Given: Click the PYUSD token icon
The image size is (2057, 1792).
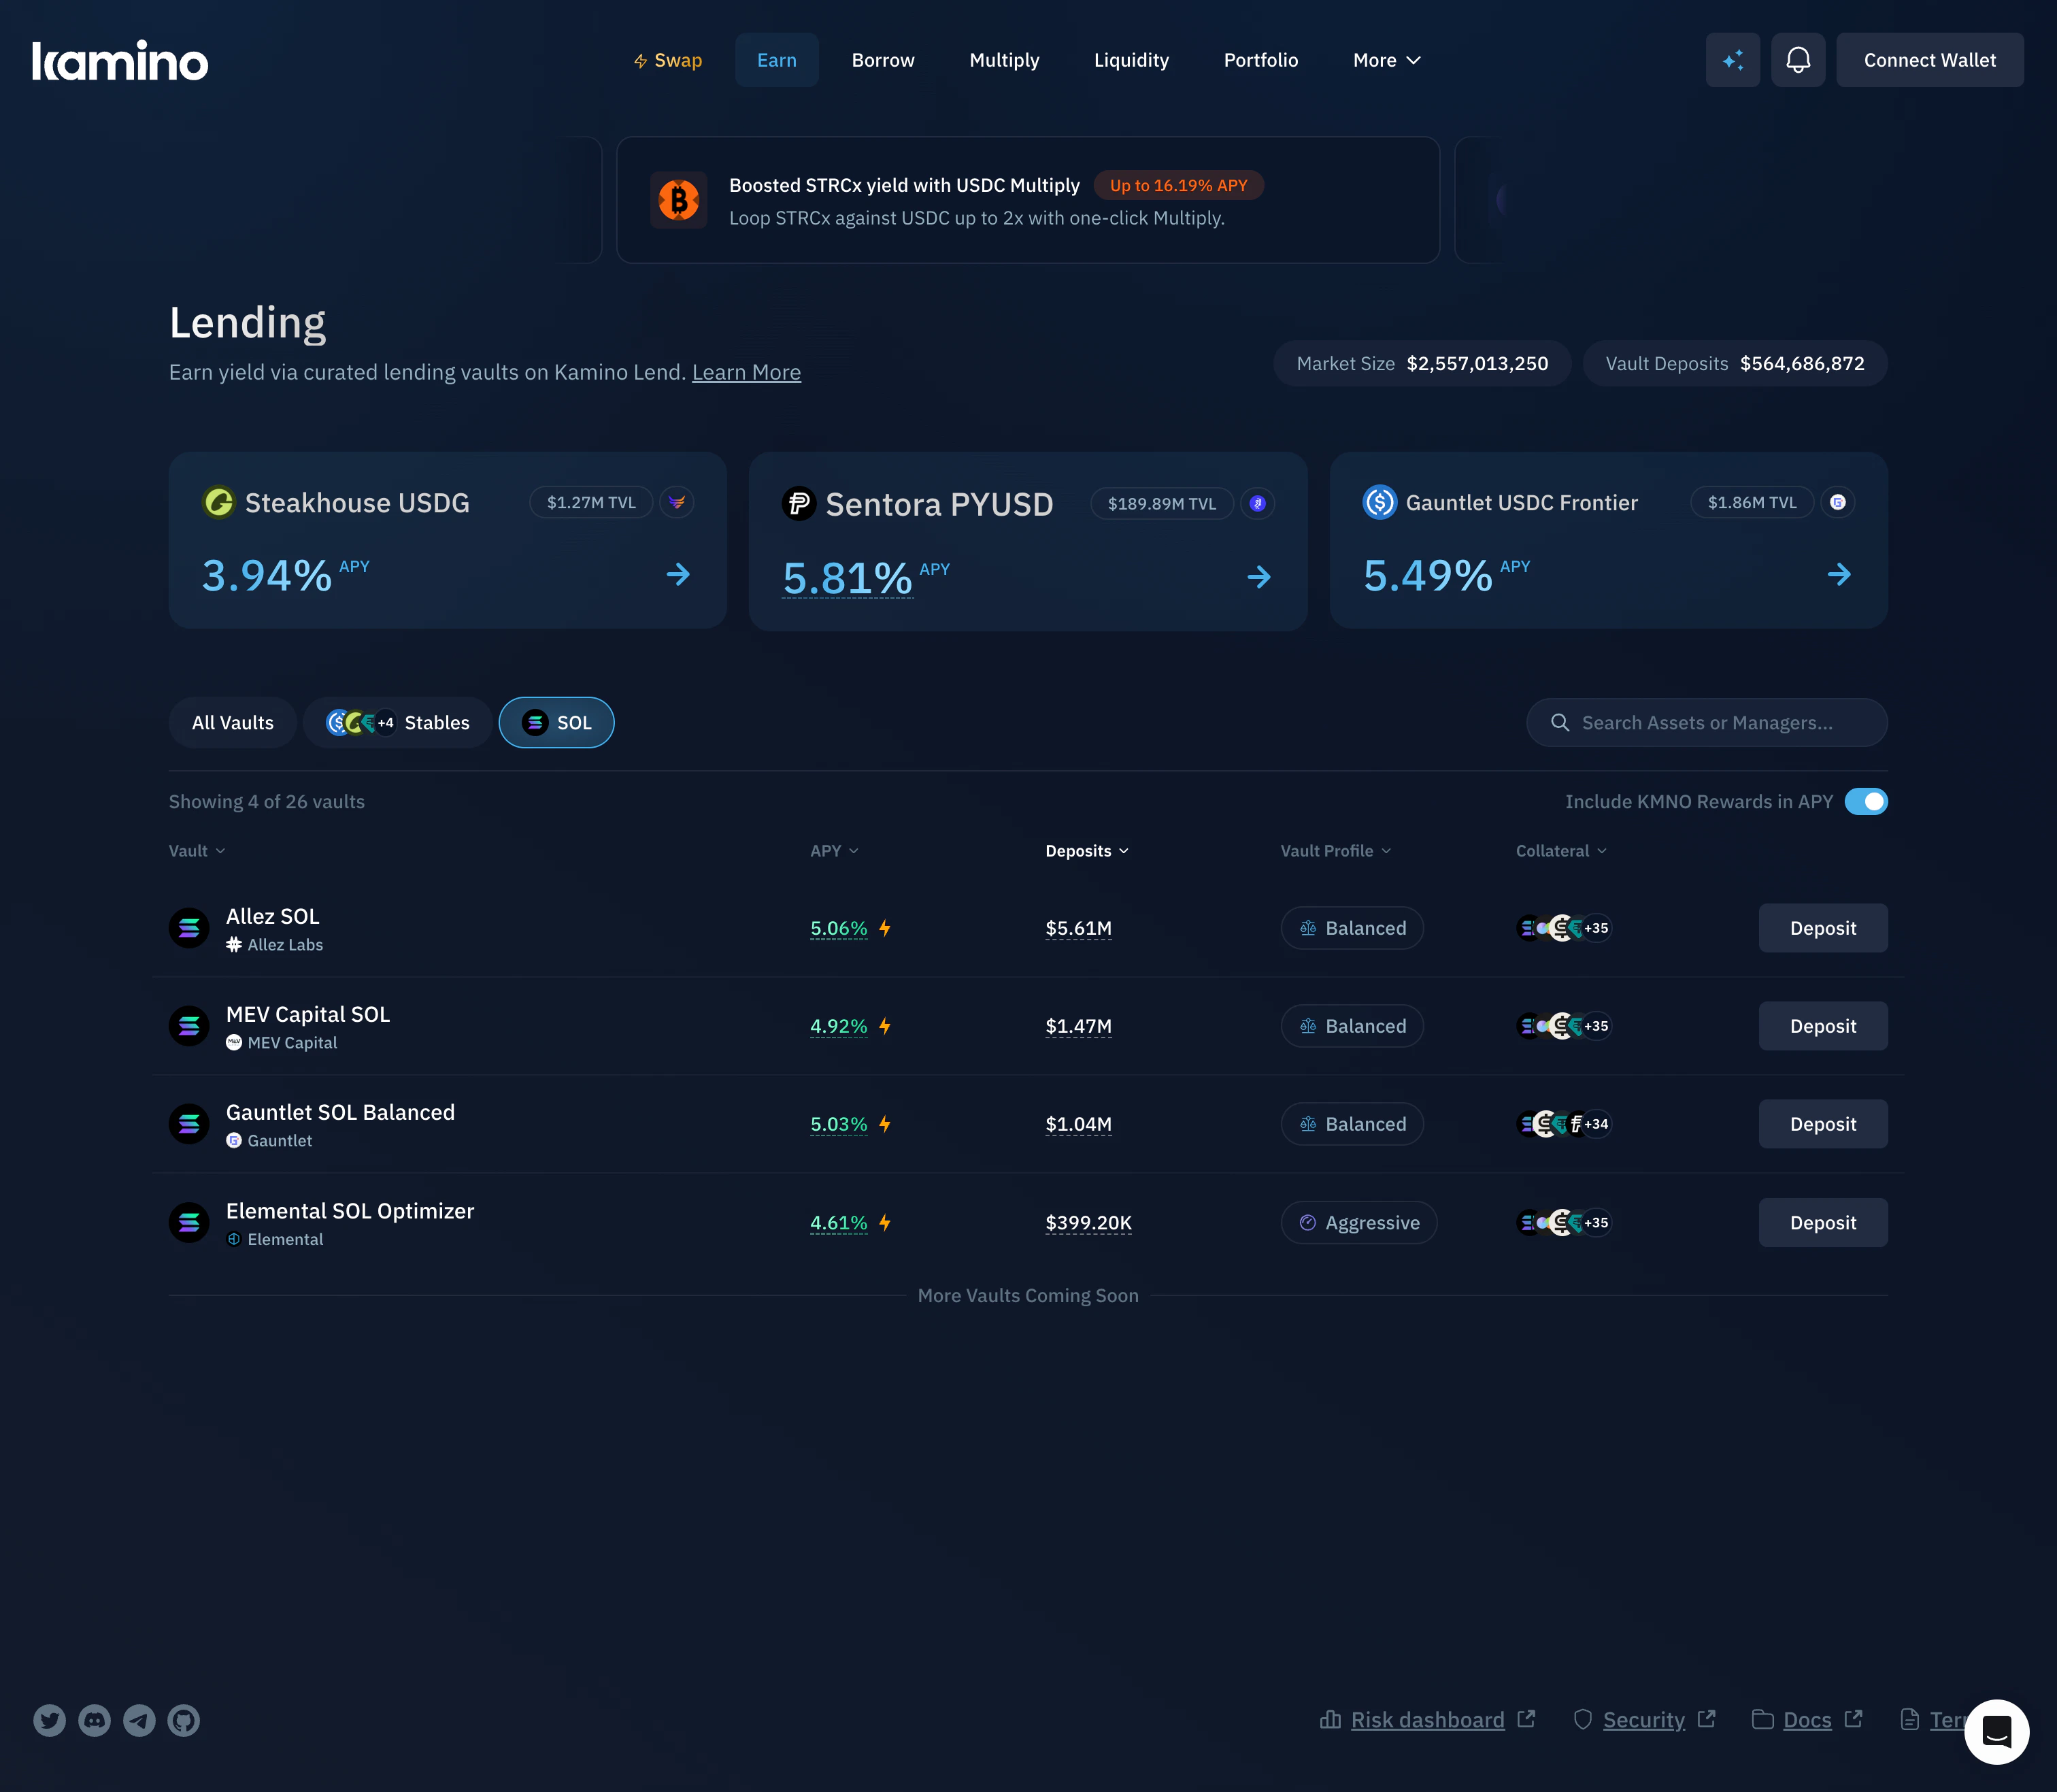Looking at the screenshot, I should (x=799, y=504).
